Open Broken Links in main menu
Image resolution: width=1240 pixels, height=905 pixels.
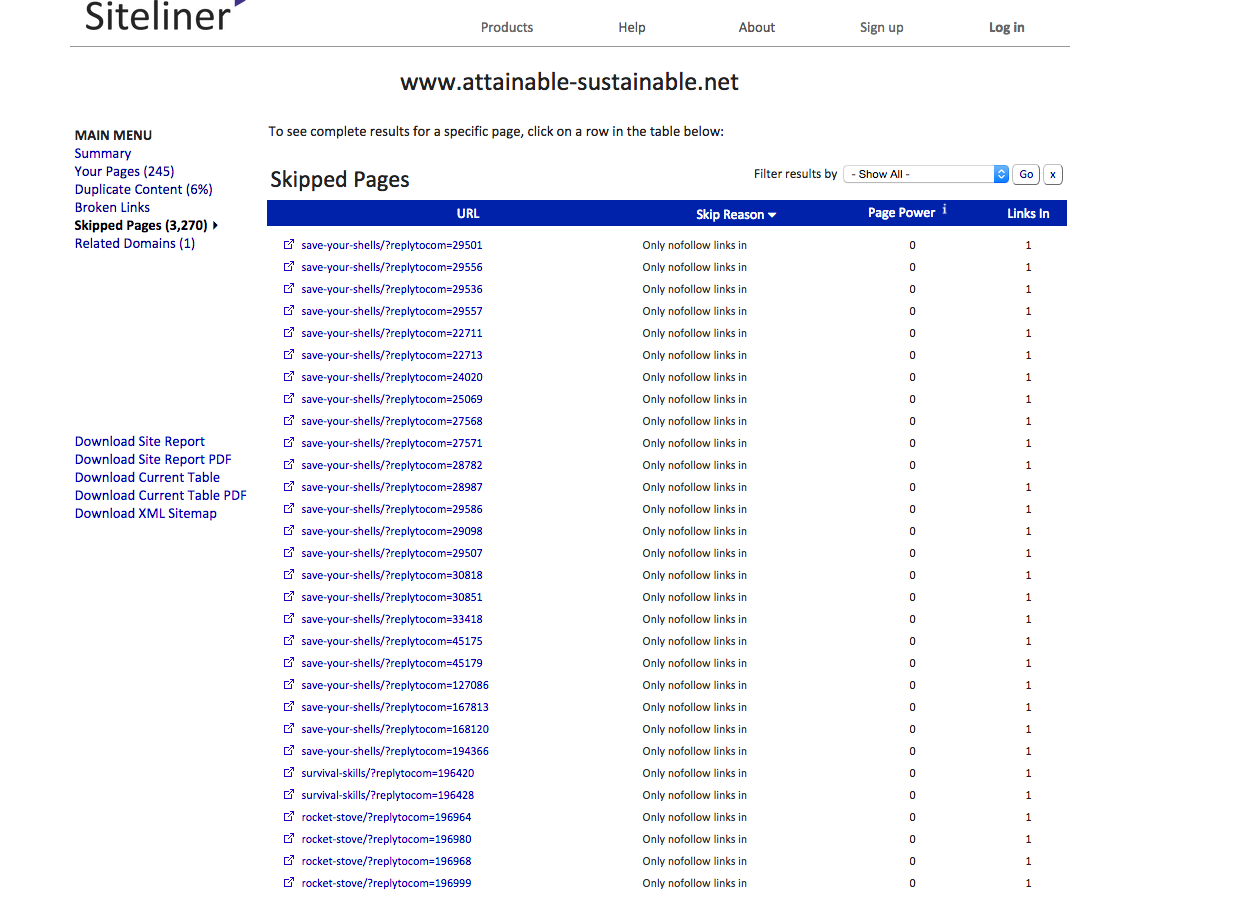click(112, 207)
